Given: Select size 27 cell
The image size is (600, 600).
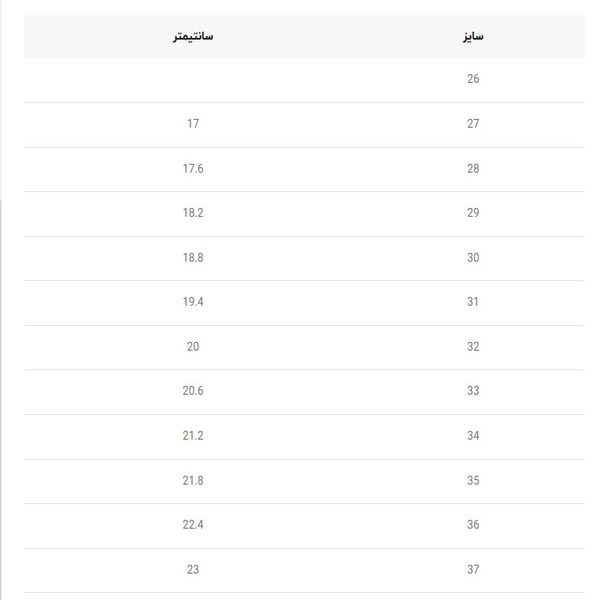Looking at the screenshot, I should [x=473, y=124].
